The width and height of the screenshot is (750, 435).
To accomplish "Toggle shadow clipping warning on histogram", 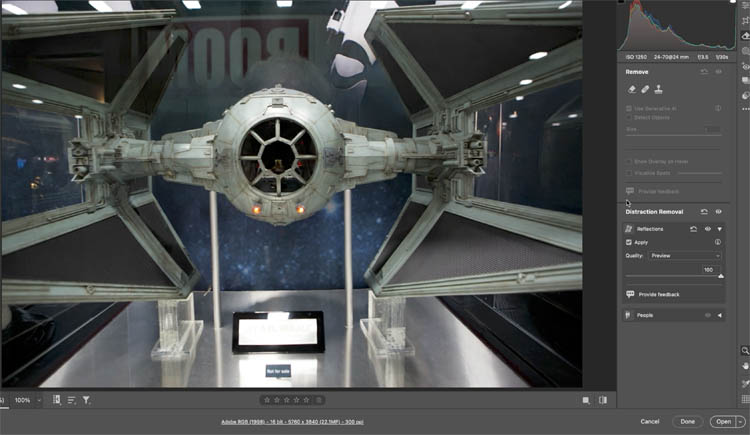I will tap(621, 2).
